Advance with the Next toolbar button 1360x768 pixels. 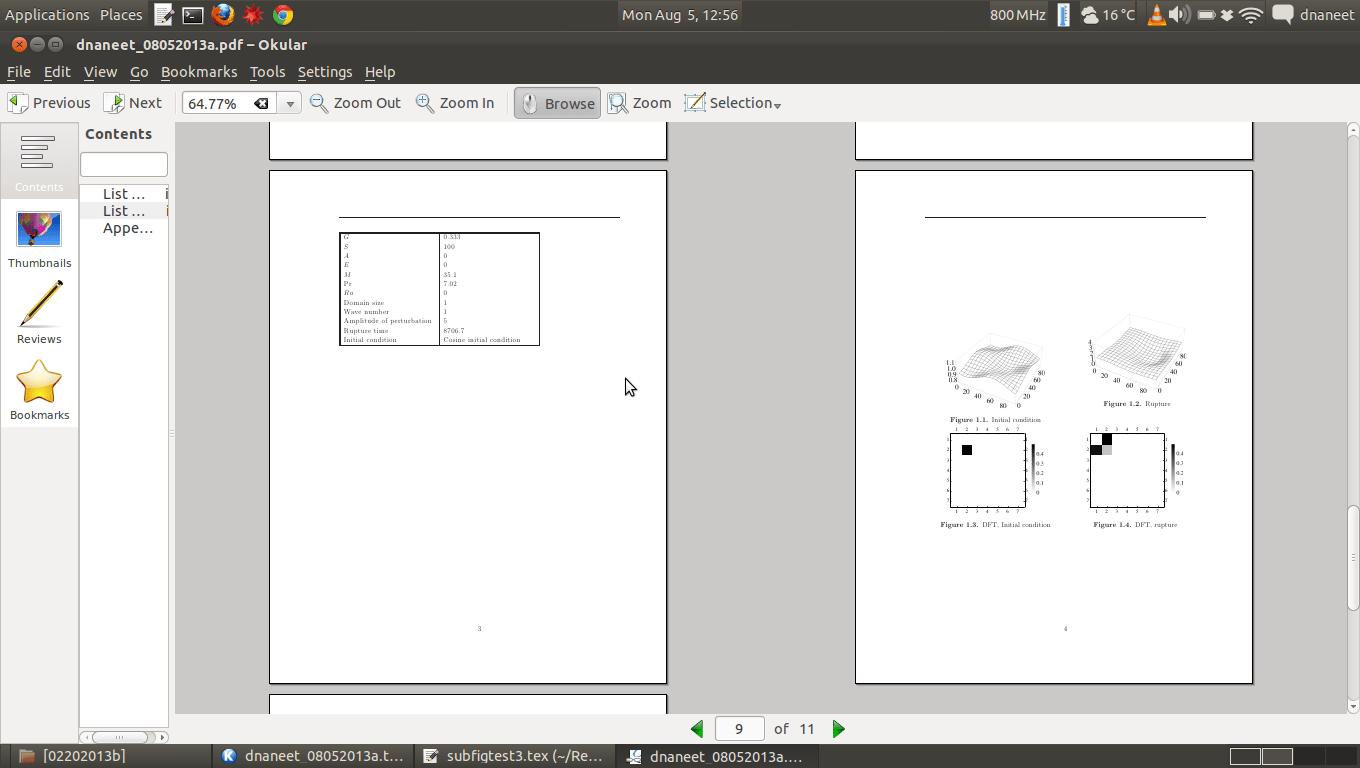click(133, 103)
